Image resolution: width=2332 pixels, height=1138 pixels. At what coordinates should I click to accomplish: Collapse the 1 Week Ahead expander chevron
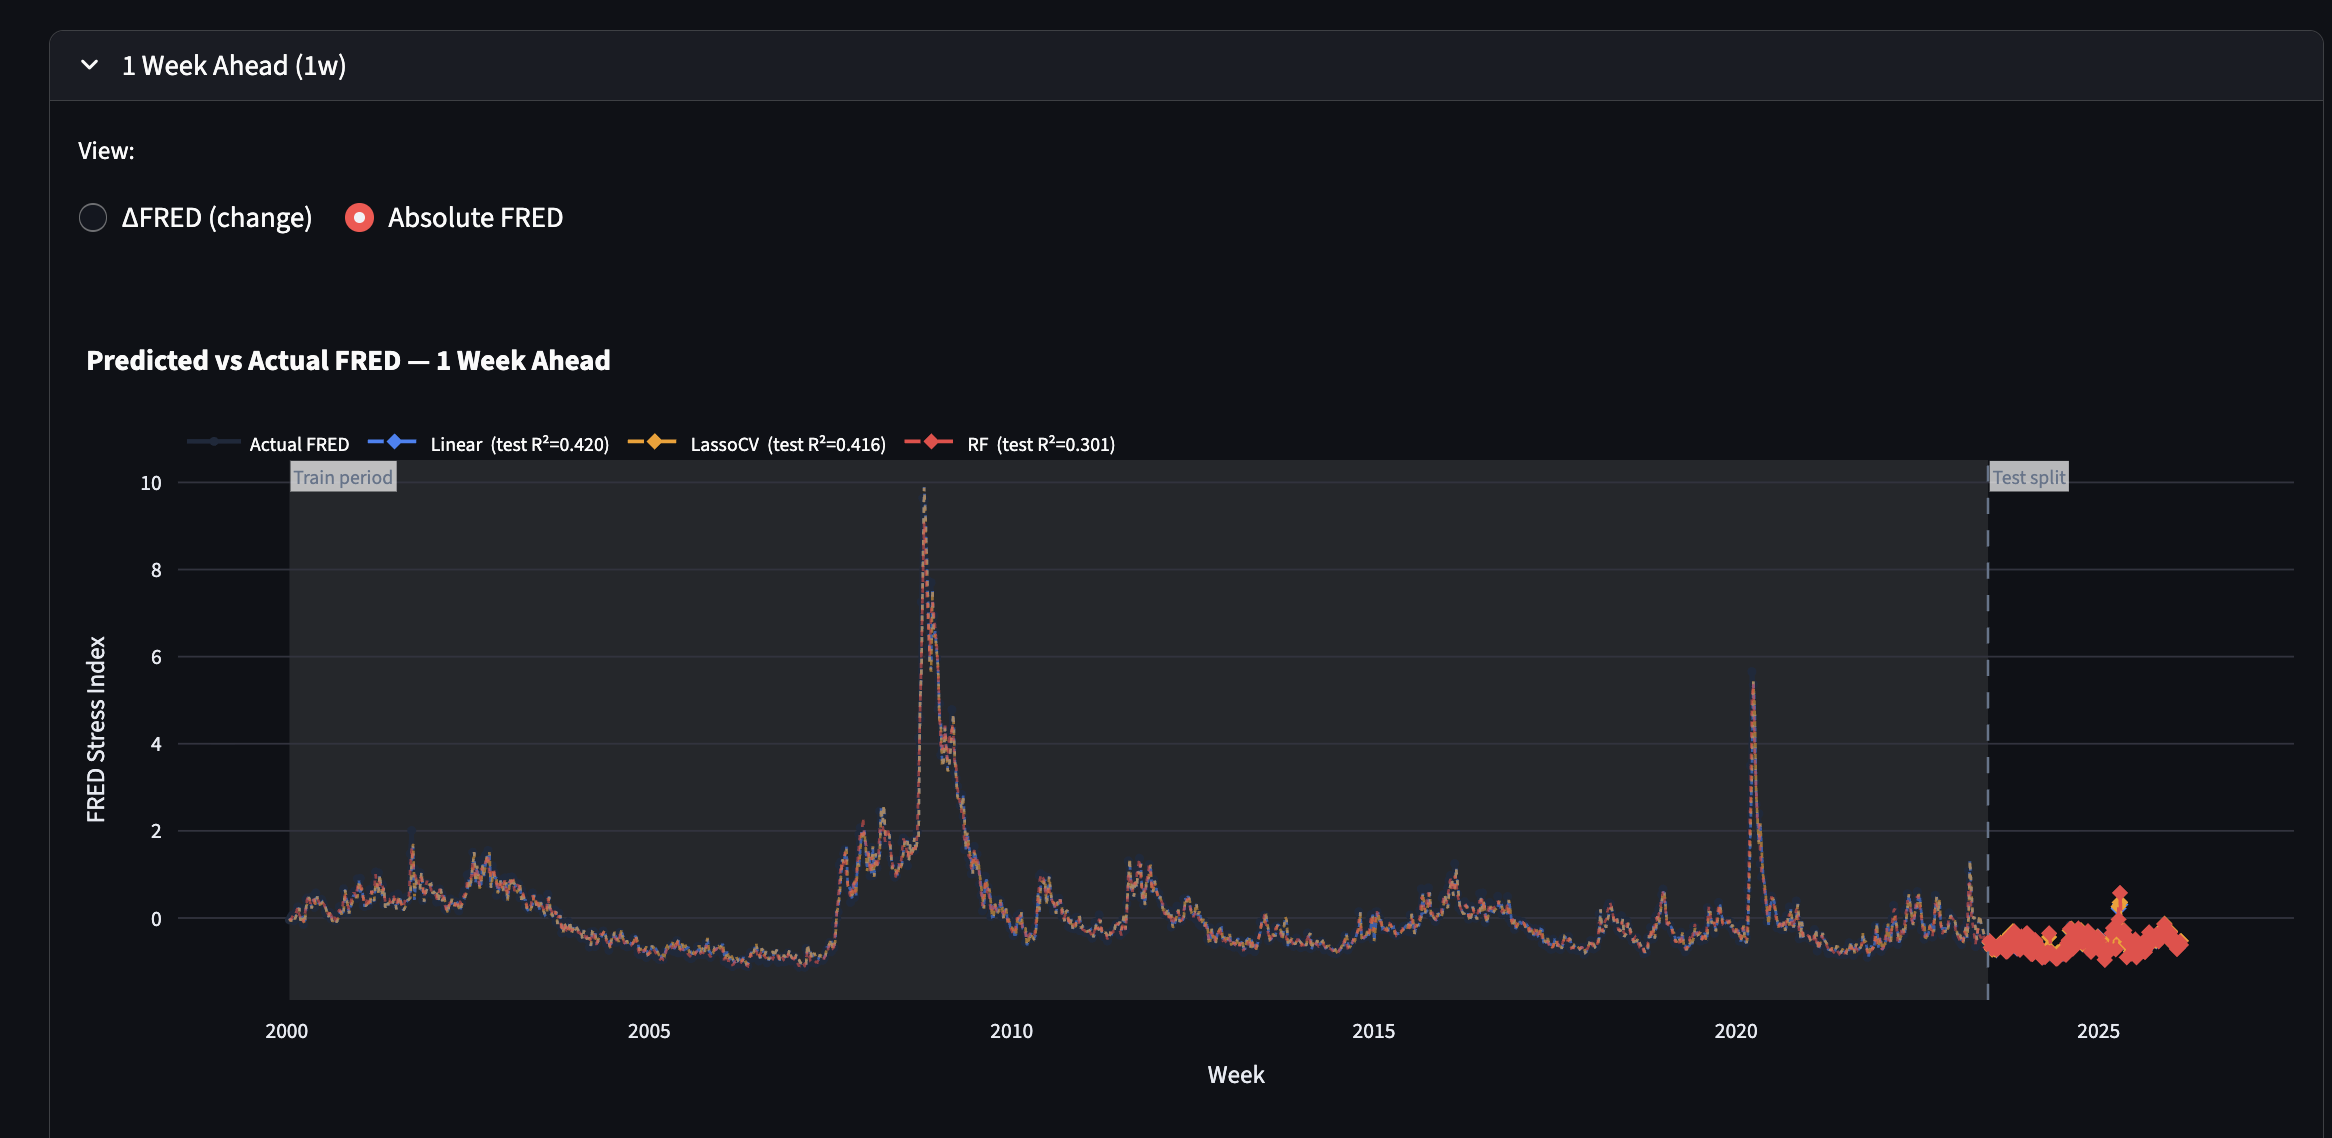pyautogui.click(x=90, y=66)
